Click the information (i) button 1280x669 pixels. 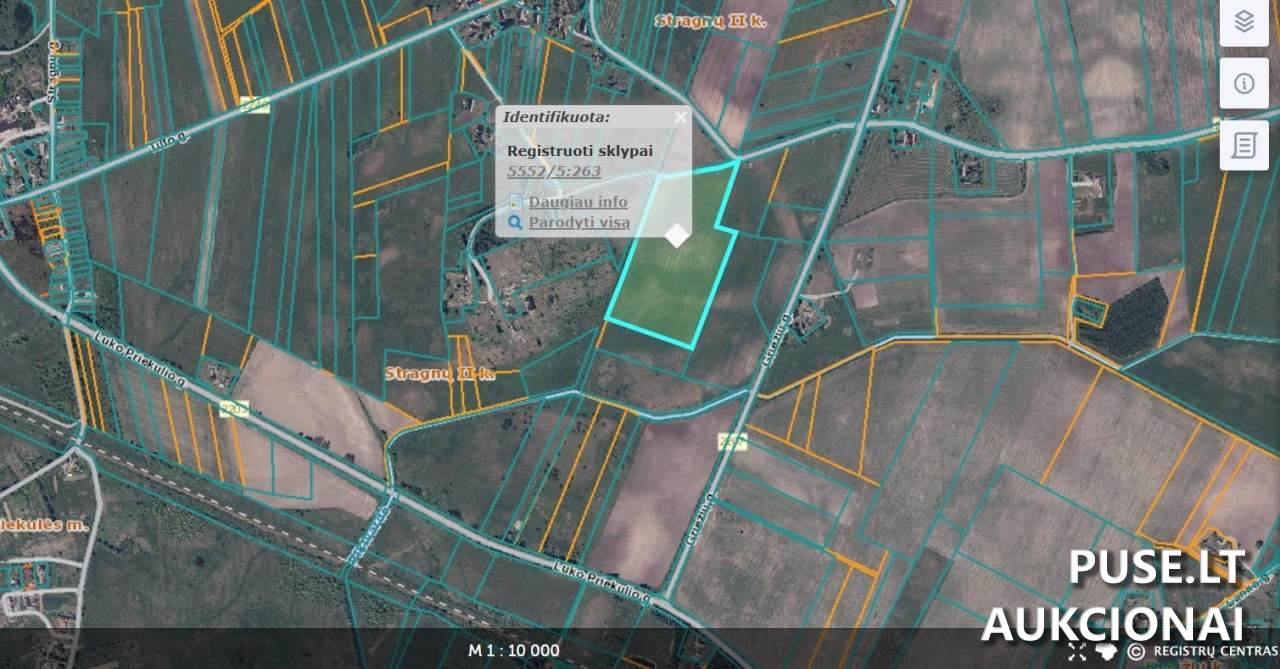click(x=1244, y=84)
